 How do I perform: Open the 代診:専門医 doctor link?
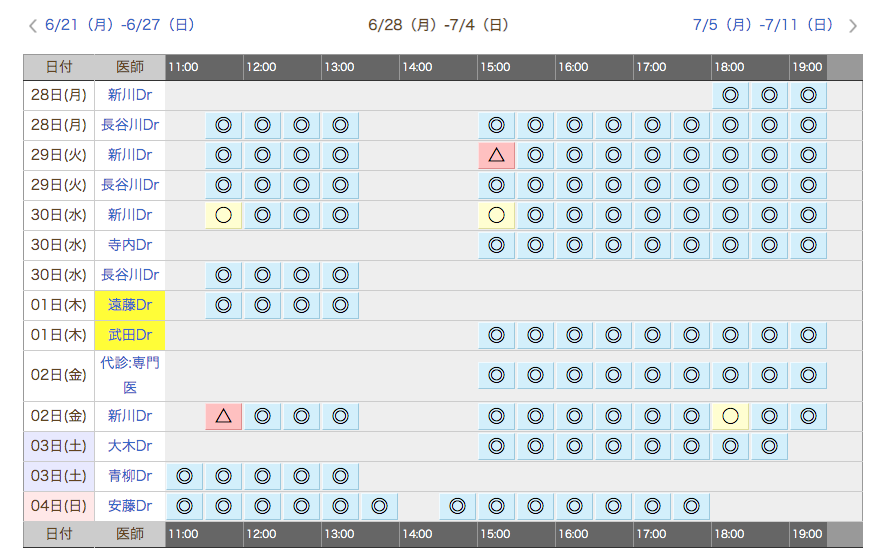pos(130,375)
